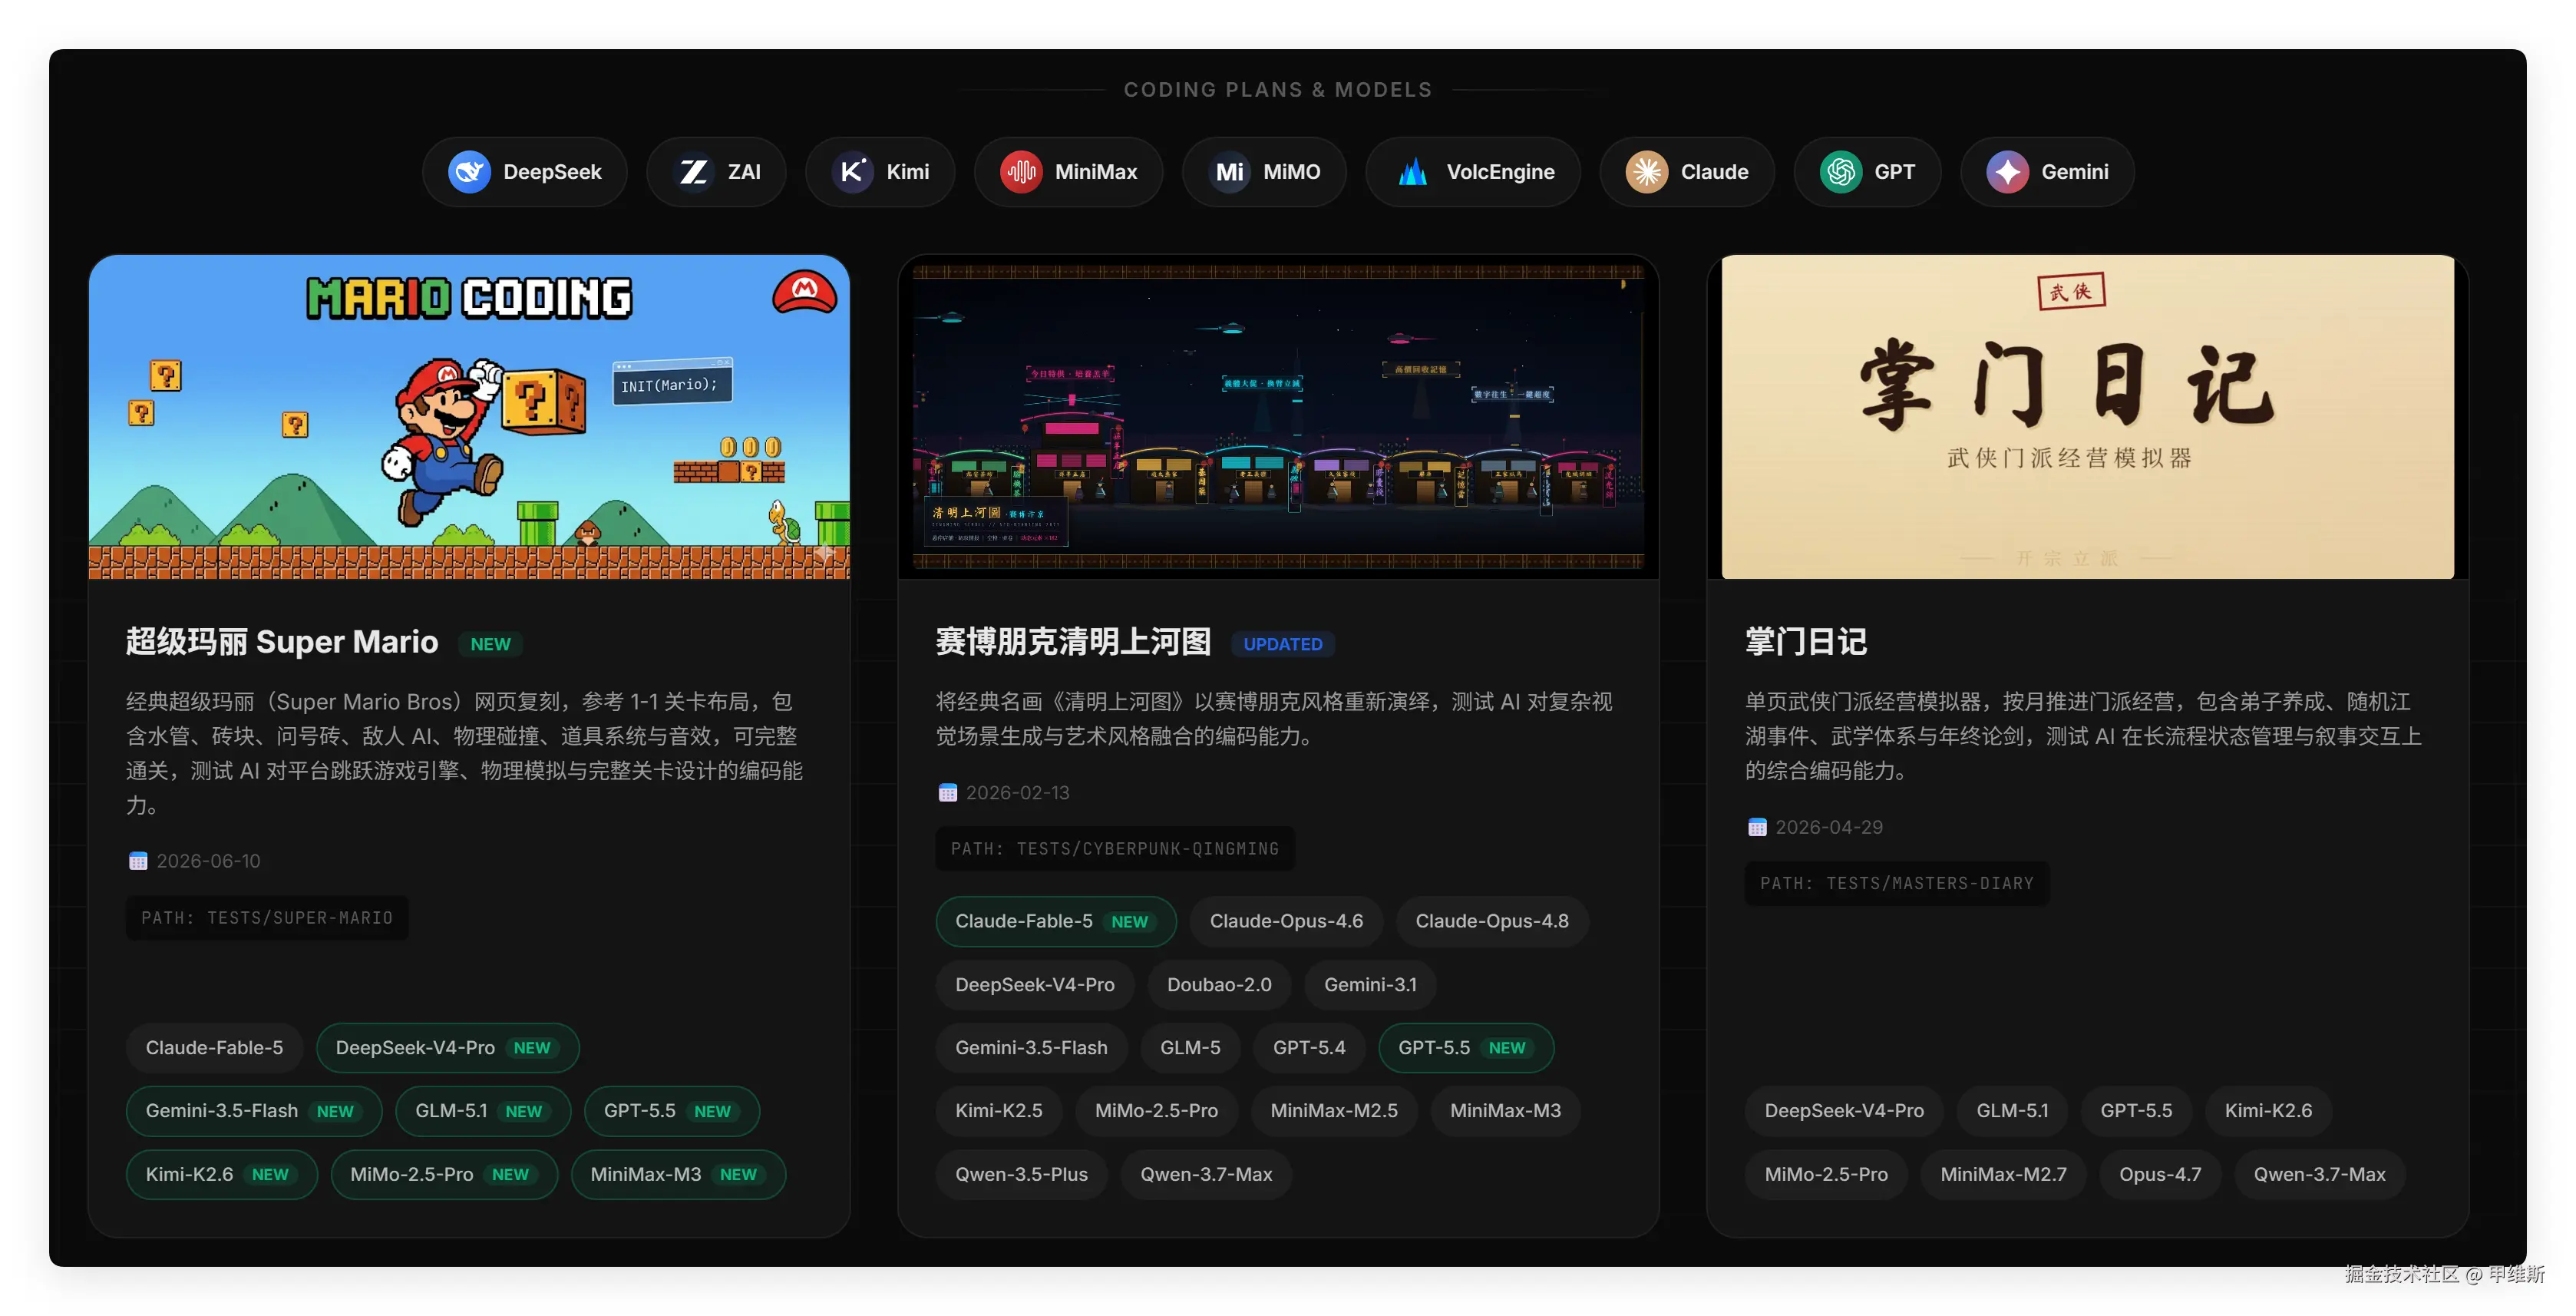Pick the GPT-5.4 model chip

(1309, 1048)
